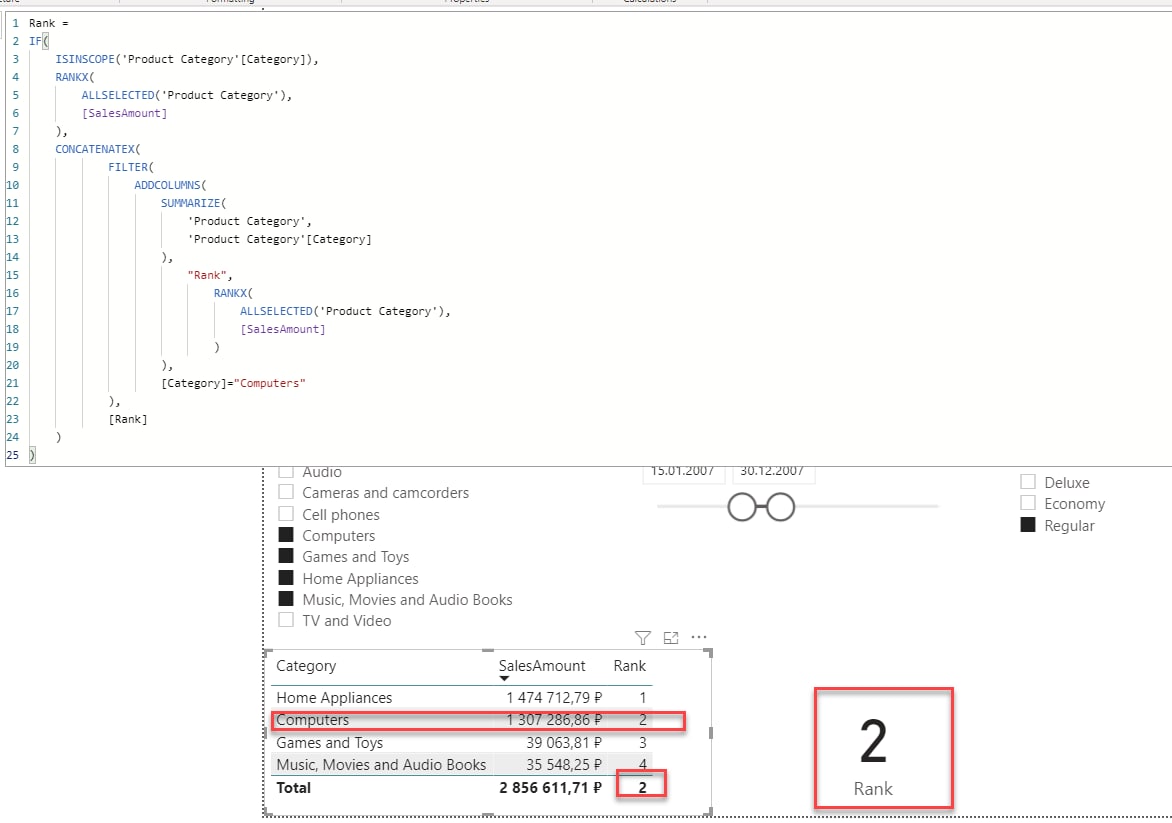Click the [Rank] line in formula

128,419
